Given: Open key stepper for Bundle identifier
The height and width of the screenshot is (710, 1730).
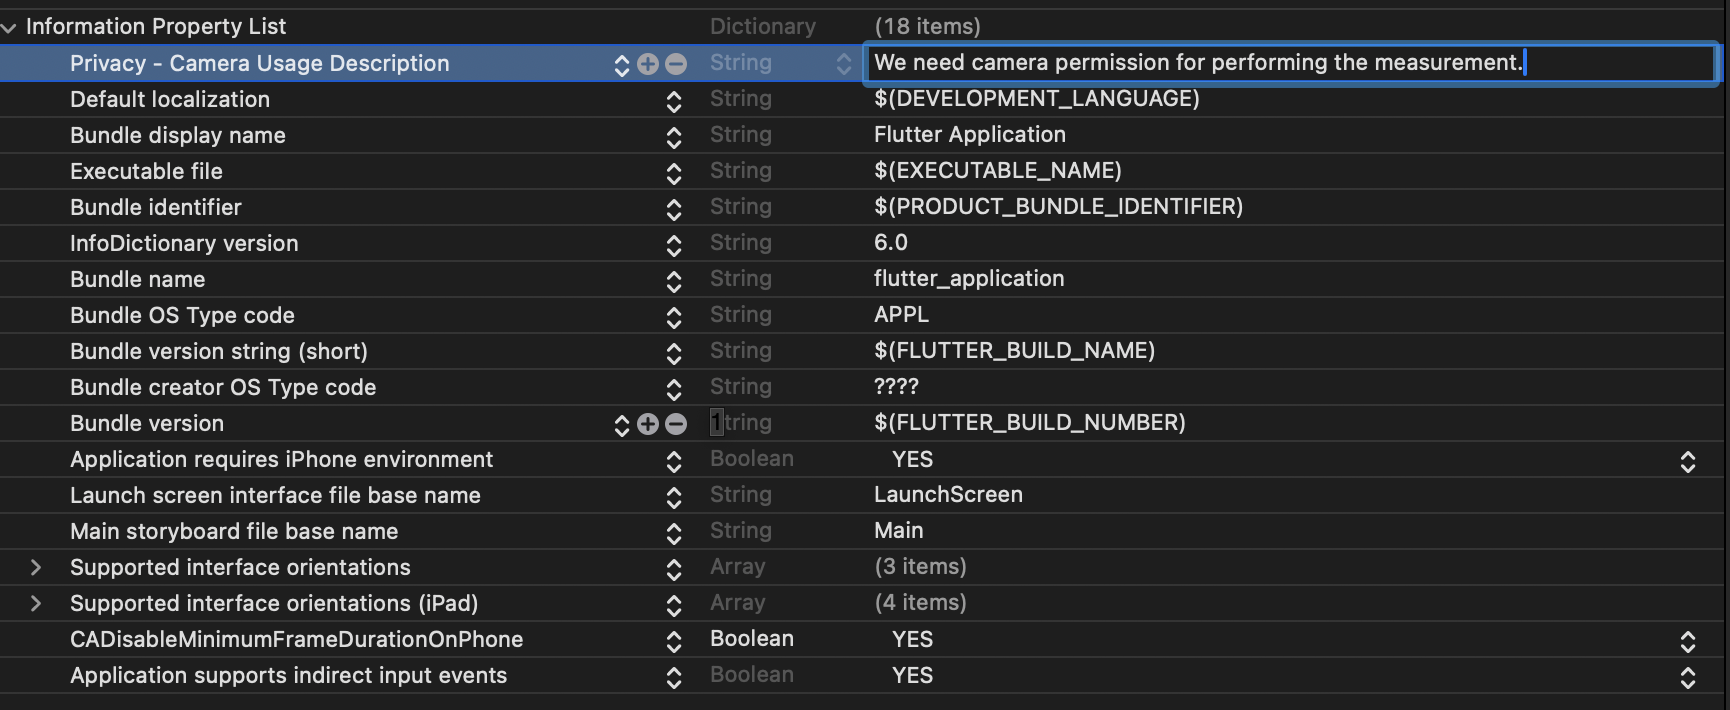Looking at the screenshot, I should [x=674, y=209].
